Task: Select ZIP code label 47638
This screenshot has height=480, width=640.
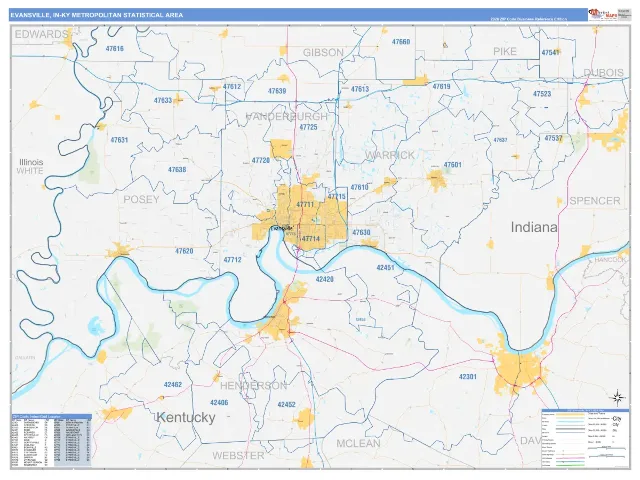Action: coord(177,169)
